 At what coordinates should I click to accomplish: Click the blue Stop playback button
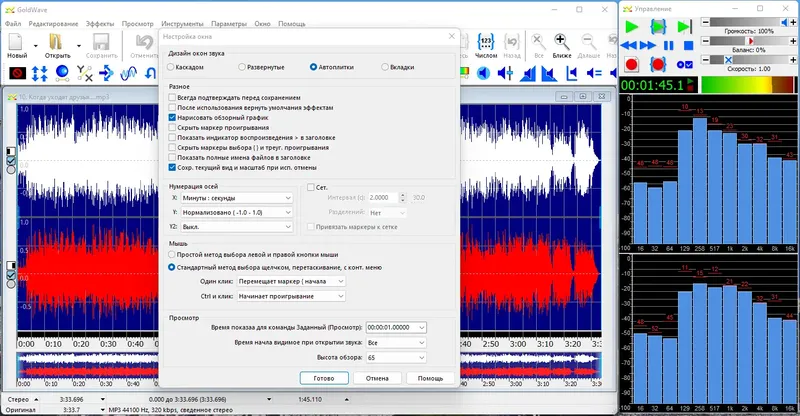(687, 46)
